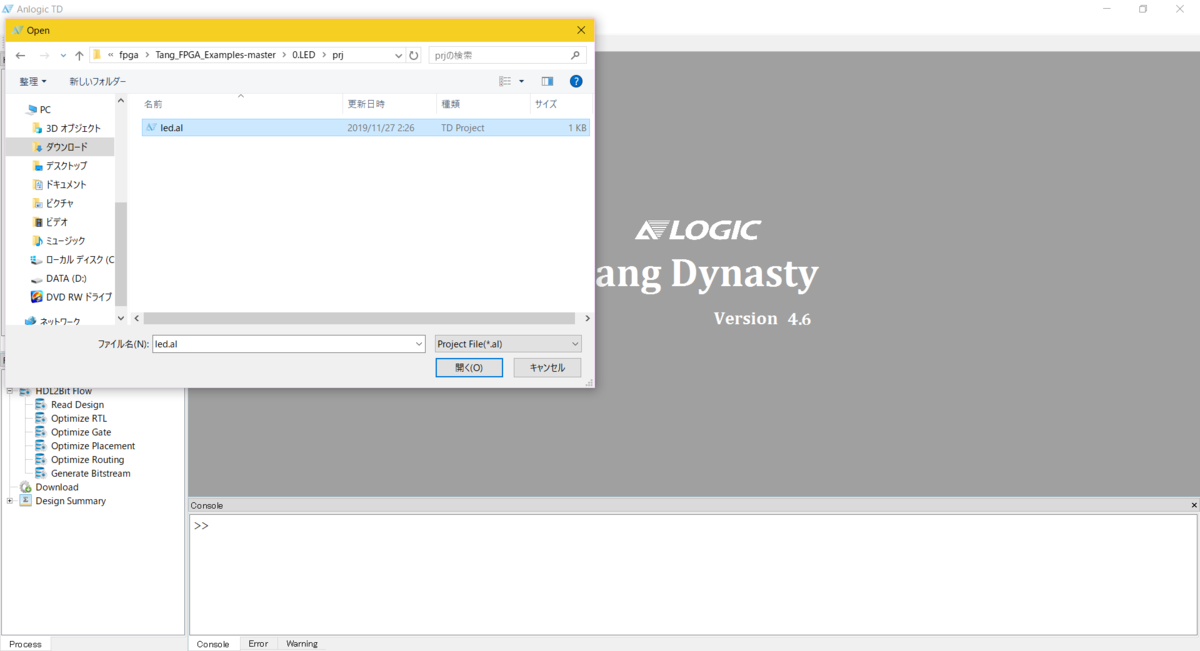Change the file view layout icon
Image resolution: width=1200 pixels, height=651 pixels.
click(x=505, y=81)
